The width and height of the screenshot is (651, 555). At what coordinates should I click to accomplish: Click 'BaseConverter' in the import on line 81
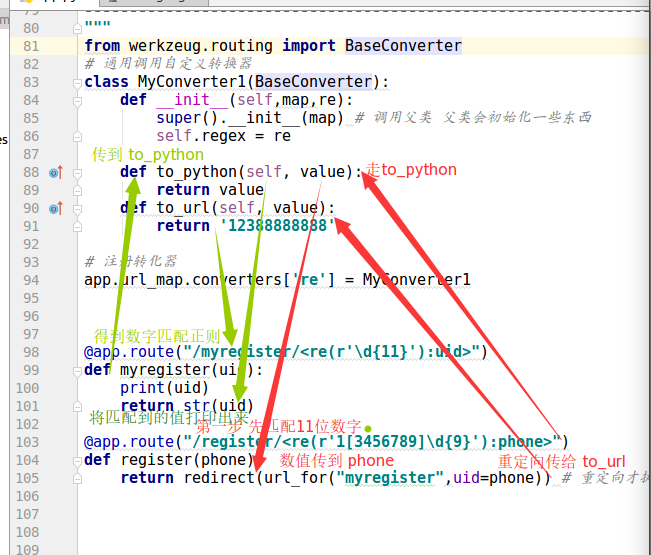(x=403, y=46)
